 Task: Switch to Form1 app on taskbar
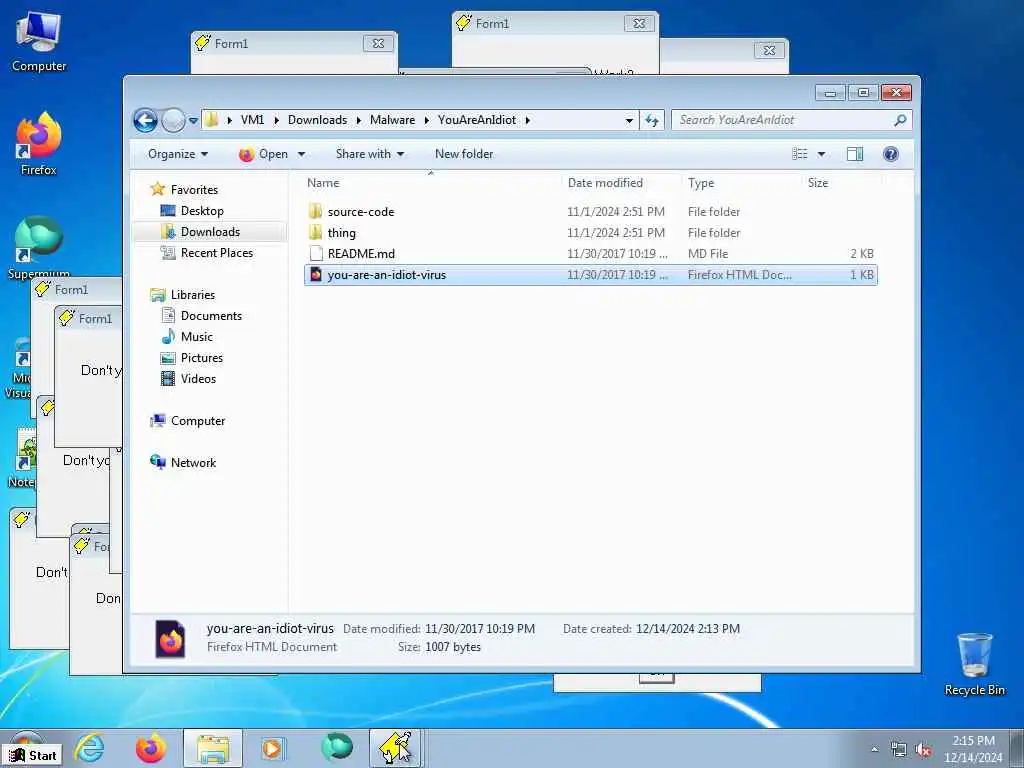tap(397, 748)
